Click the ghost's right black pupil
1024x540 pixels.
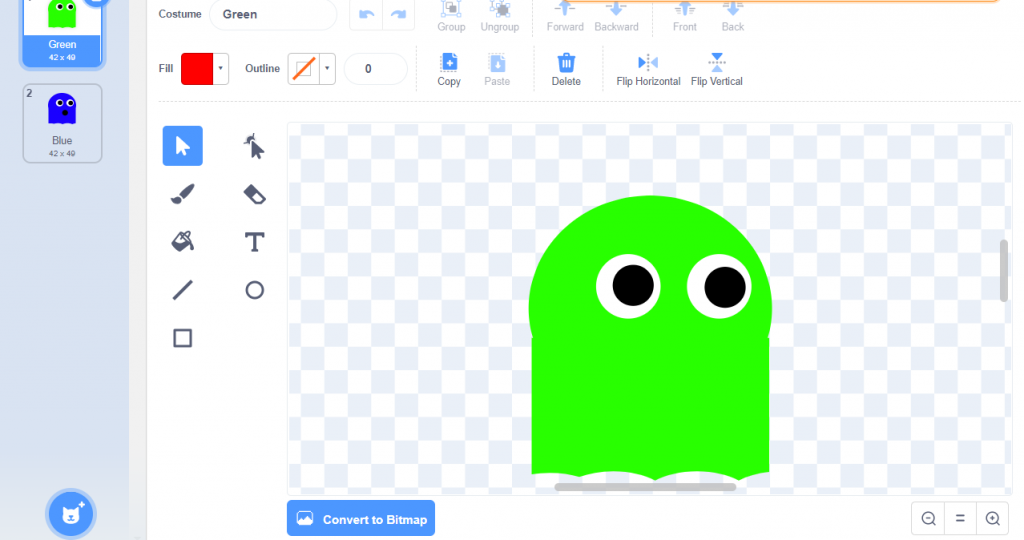(724, 287)
